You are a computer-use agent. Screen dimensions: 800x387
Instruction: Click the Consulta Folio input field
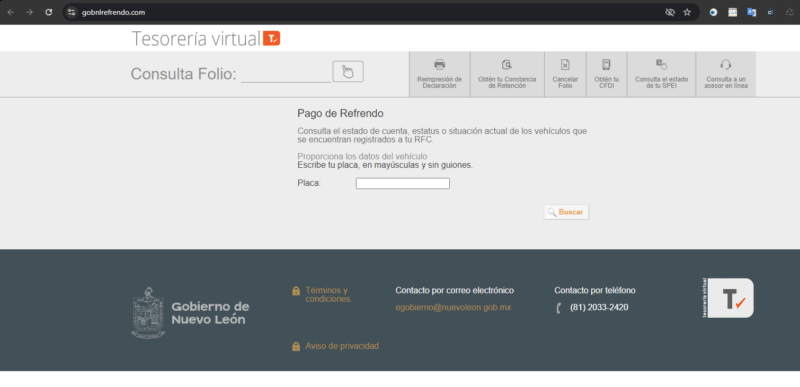[x=286, y=73]
